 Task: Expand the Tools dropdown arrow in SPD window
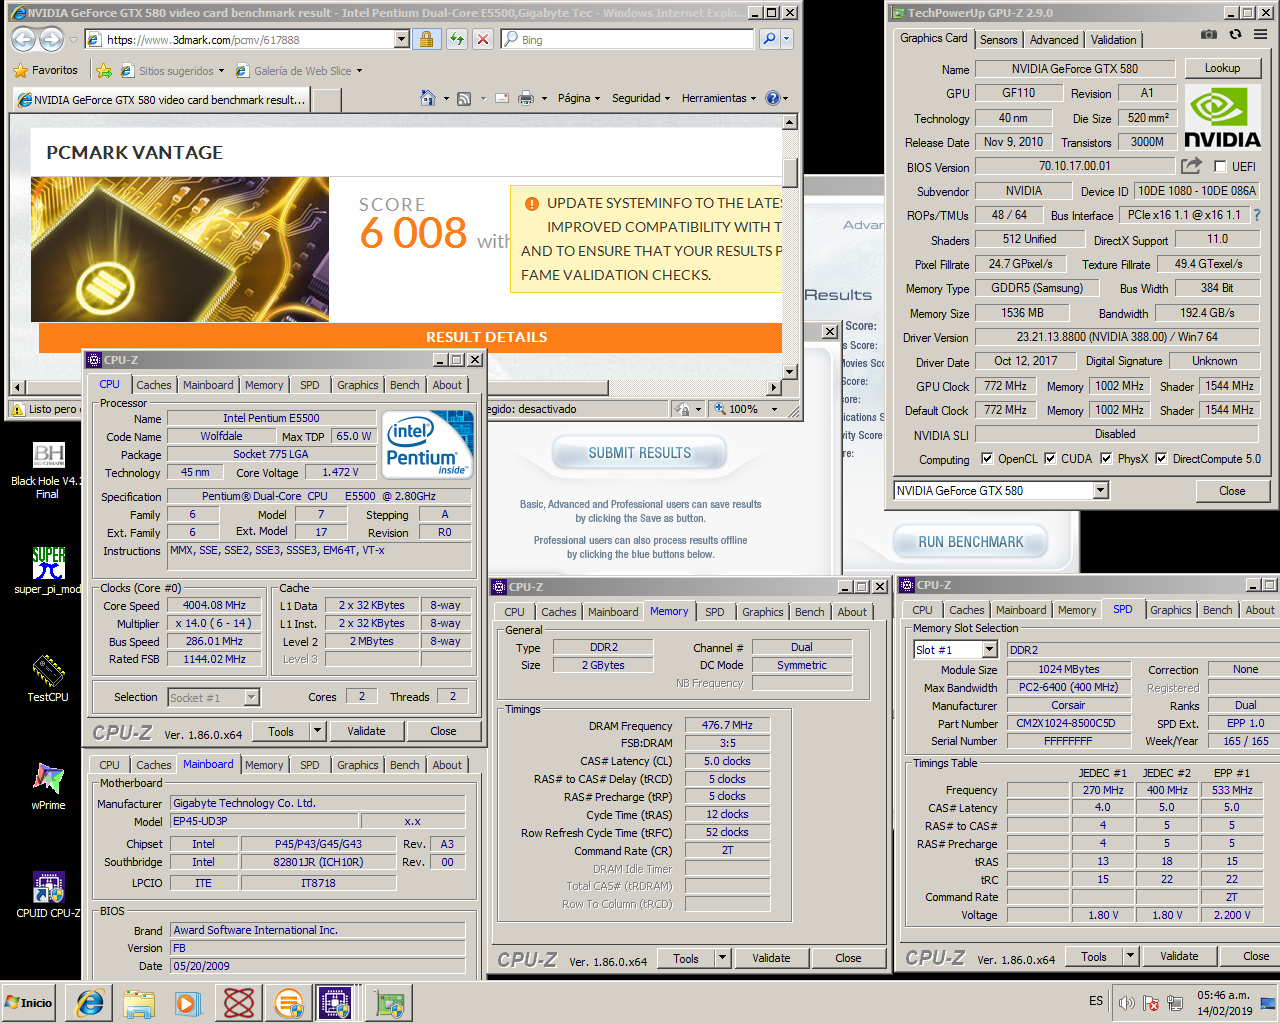(x=1130, y=956)
